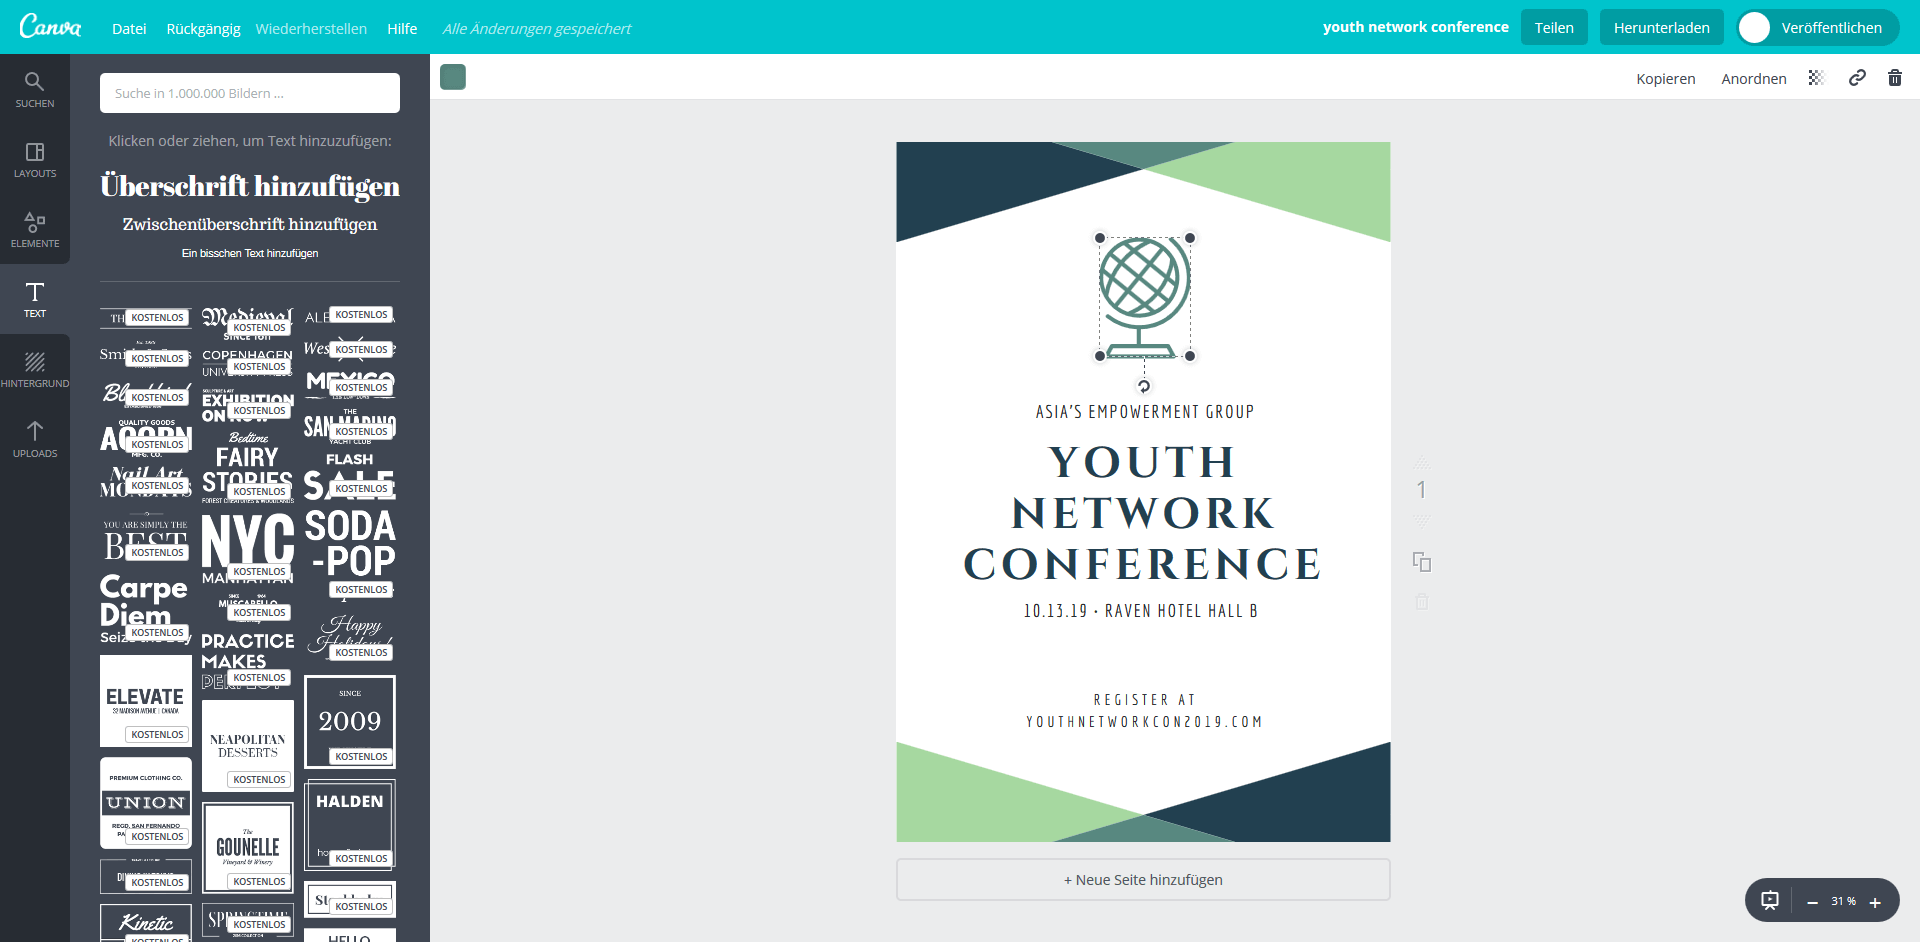This screenshot has width=1920, height=942.
Task: Click the Teilen button
Action: 1554,28
